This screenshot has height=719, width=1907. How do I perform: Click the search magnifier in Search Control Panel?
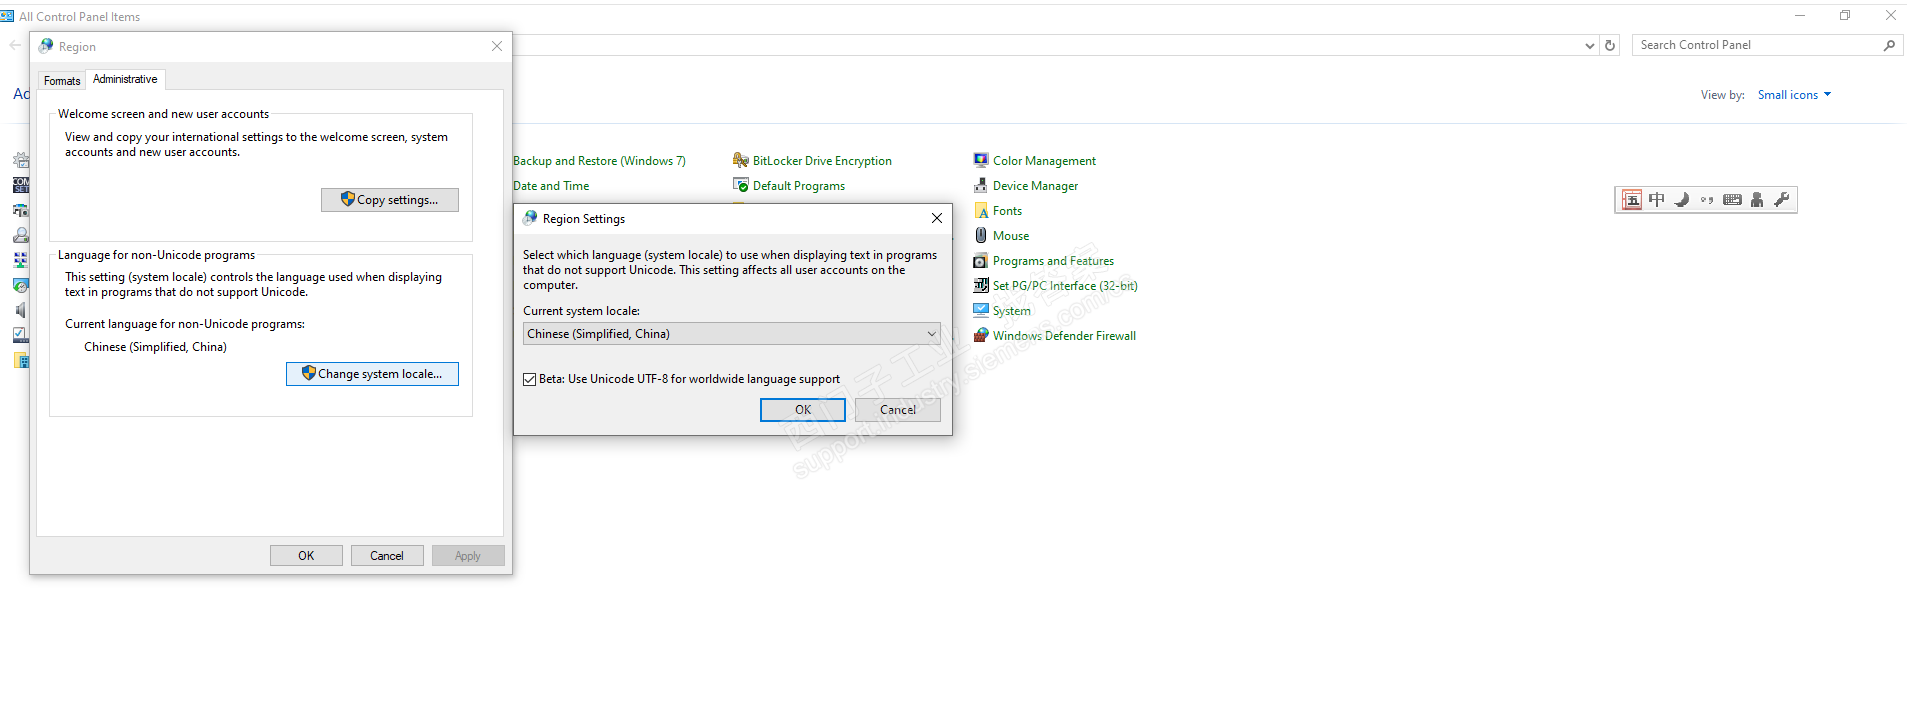(x=1889, y=45)
